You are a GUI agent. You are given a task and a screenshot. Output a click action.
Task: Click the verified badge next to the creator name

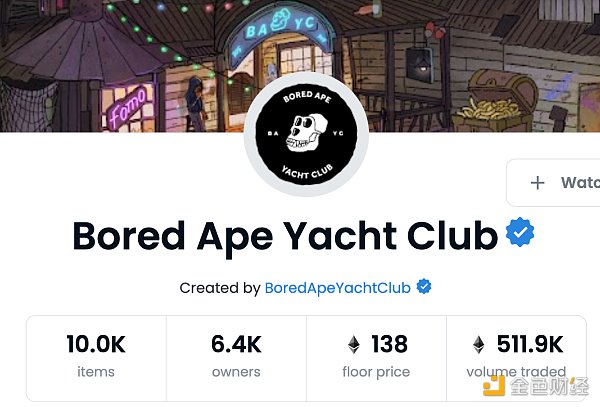pyautogui.click(x=424, y=287)
